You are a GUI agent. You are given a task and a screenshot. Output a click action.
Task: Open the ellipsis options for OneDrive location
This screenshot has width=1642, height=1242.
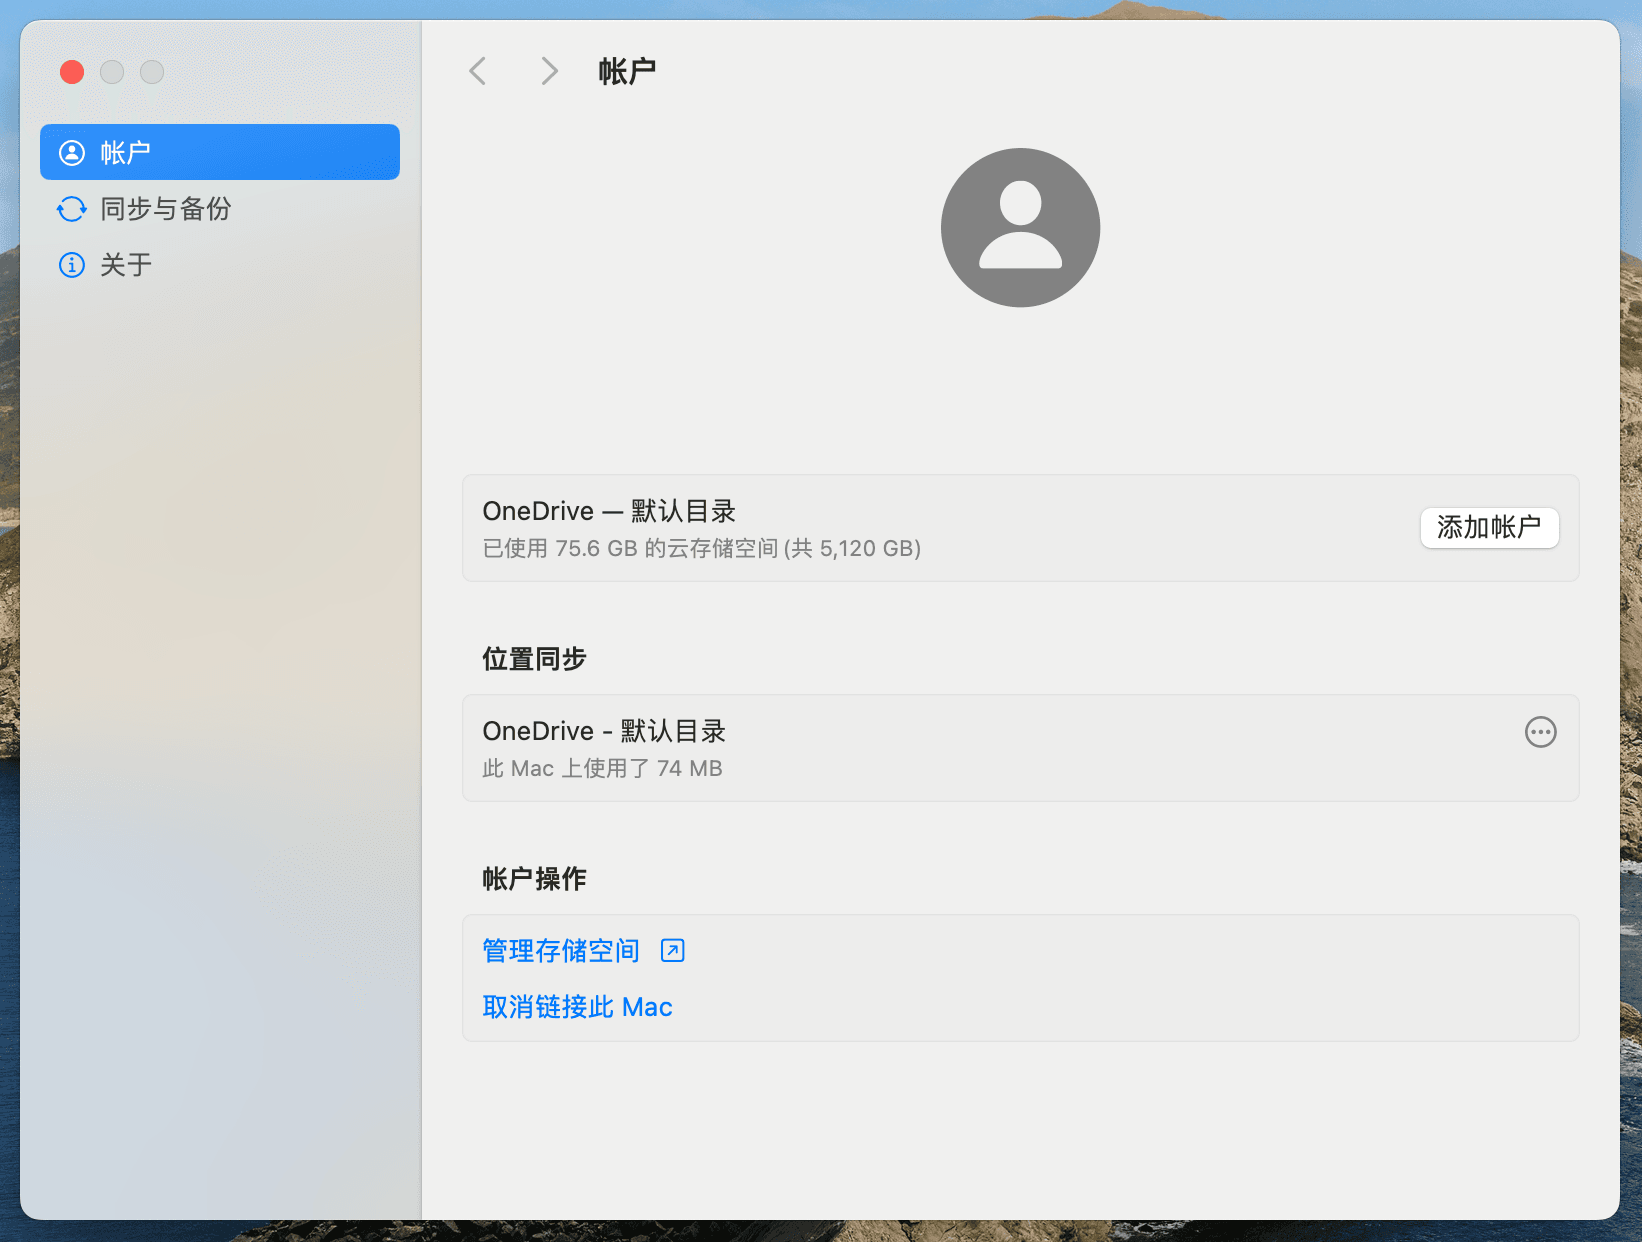[1540, 732]
